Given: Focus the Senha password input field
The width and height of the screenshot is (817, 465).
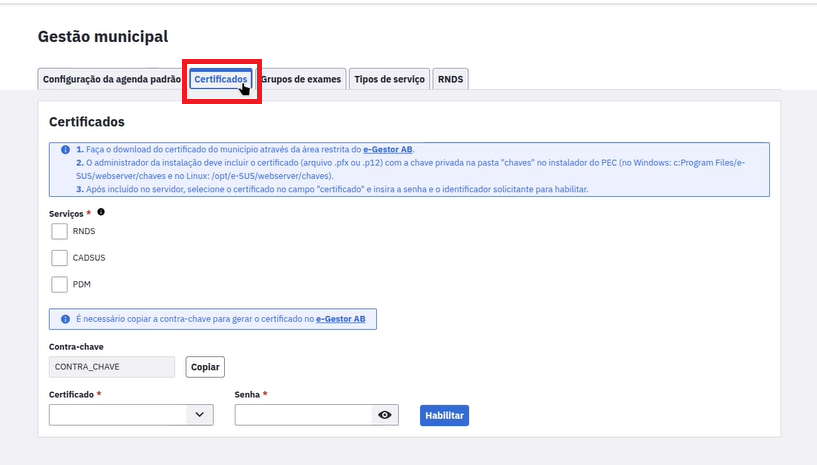Looking at the screenshot, I should click(x=302, y=415).
